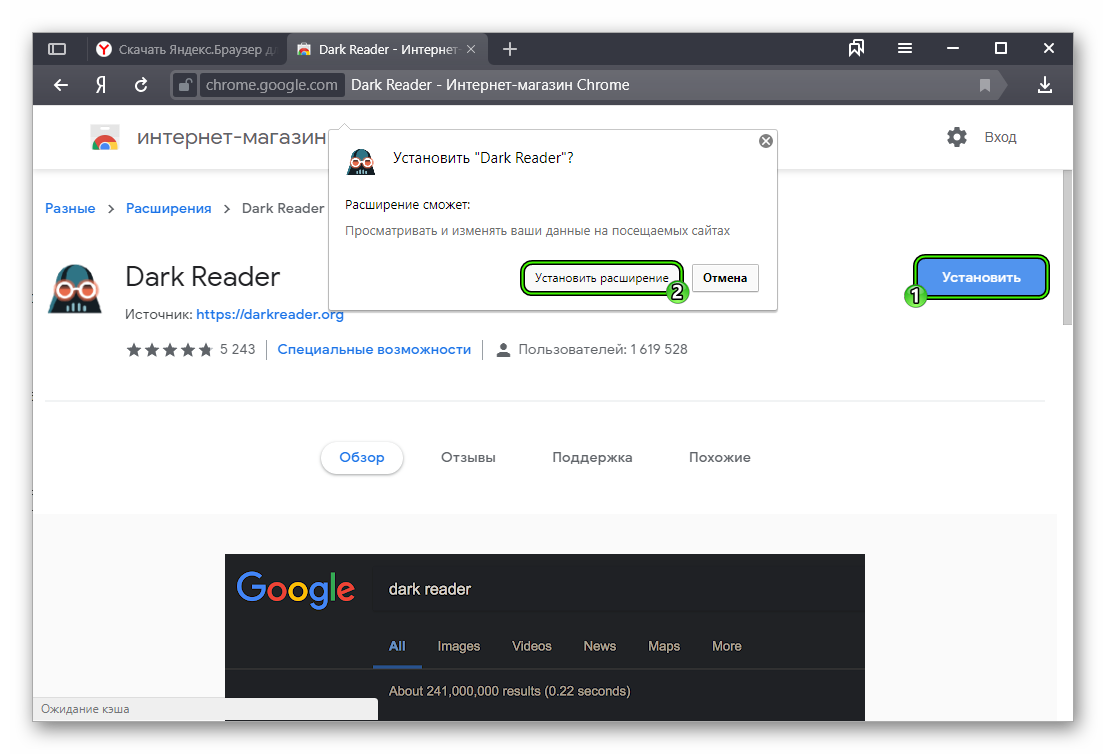Toggle the side panel icon
The height and width of the screenshot is (754, 1106).
click(57, 49)
